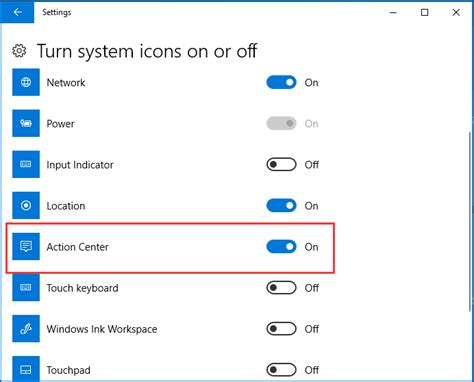The height and width of the screenshot is (382, 474).
Task: Turn on the Touch keyboard toggle
Action: (281, 288)
